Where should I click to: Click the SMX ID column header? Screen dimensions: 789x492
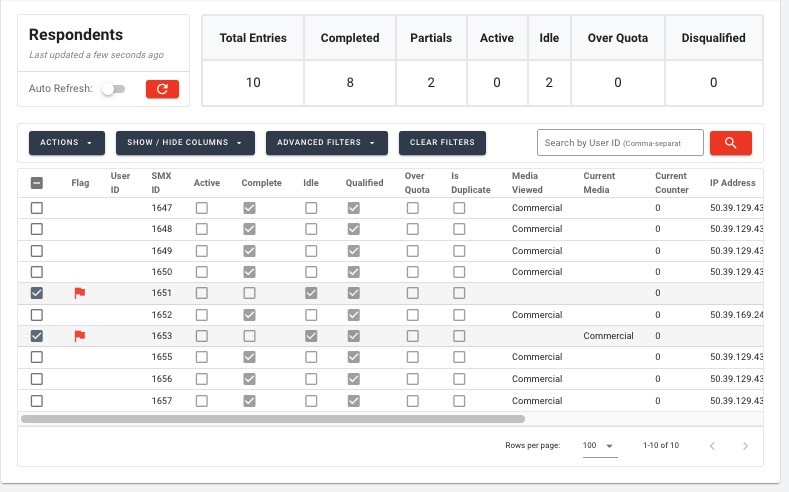(162, 183)
